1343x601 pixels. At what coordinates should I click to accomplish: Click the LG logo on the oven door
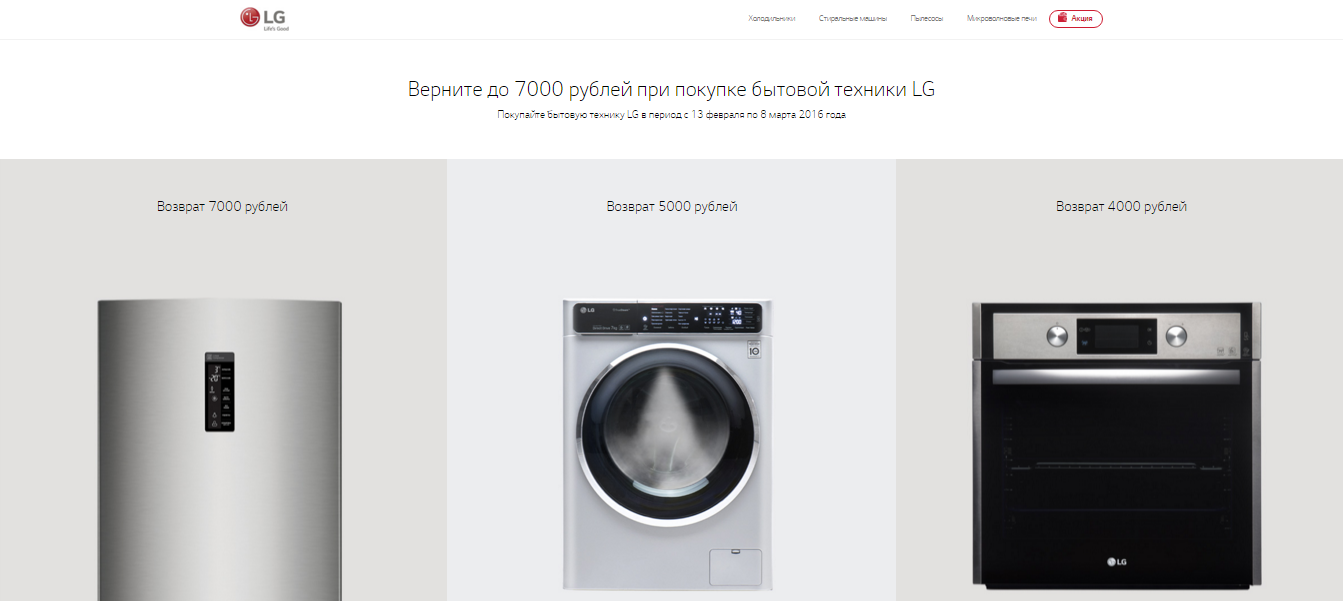1117,562
